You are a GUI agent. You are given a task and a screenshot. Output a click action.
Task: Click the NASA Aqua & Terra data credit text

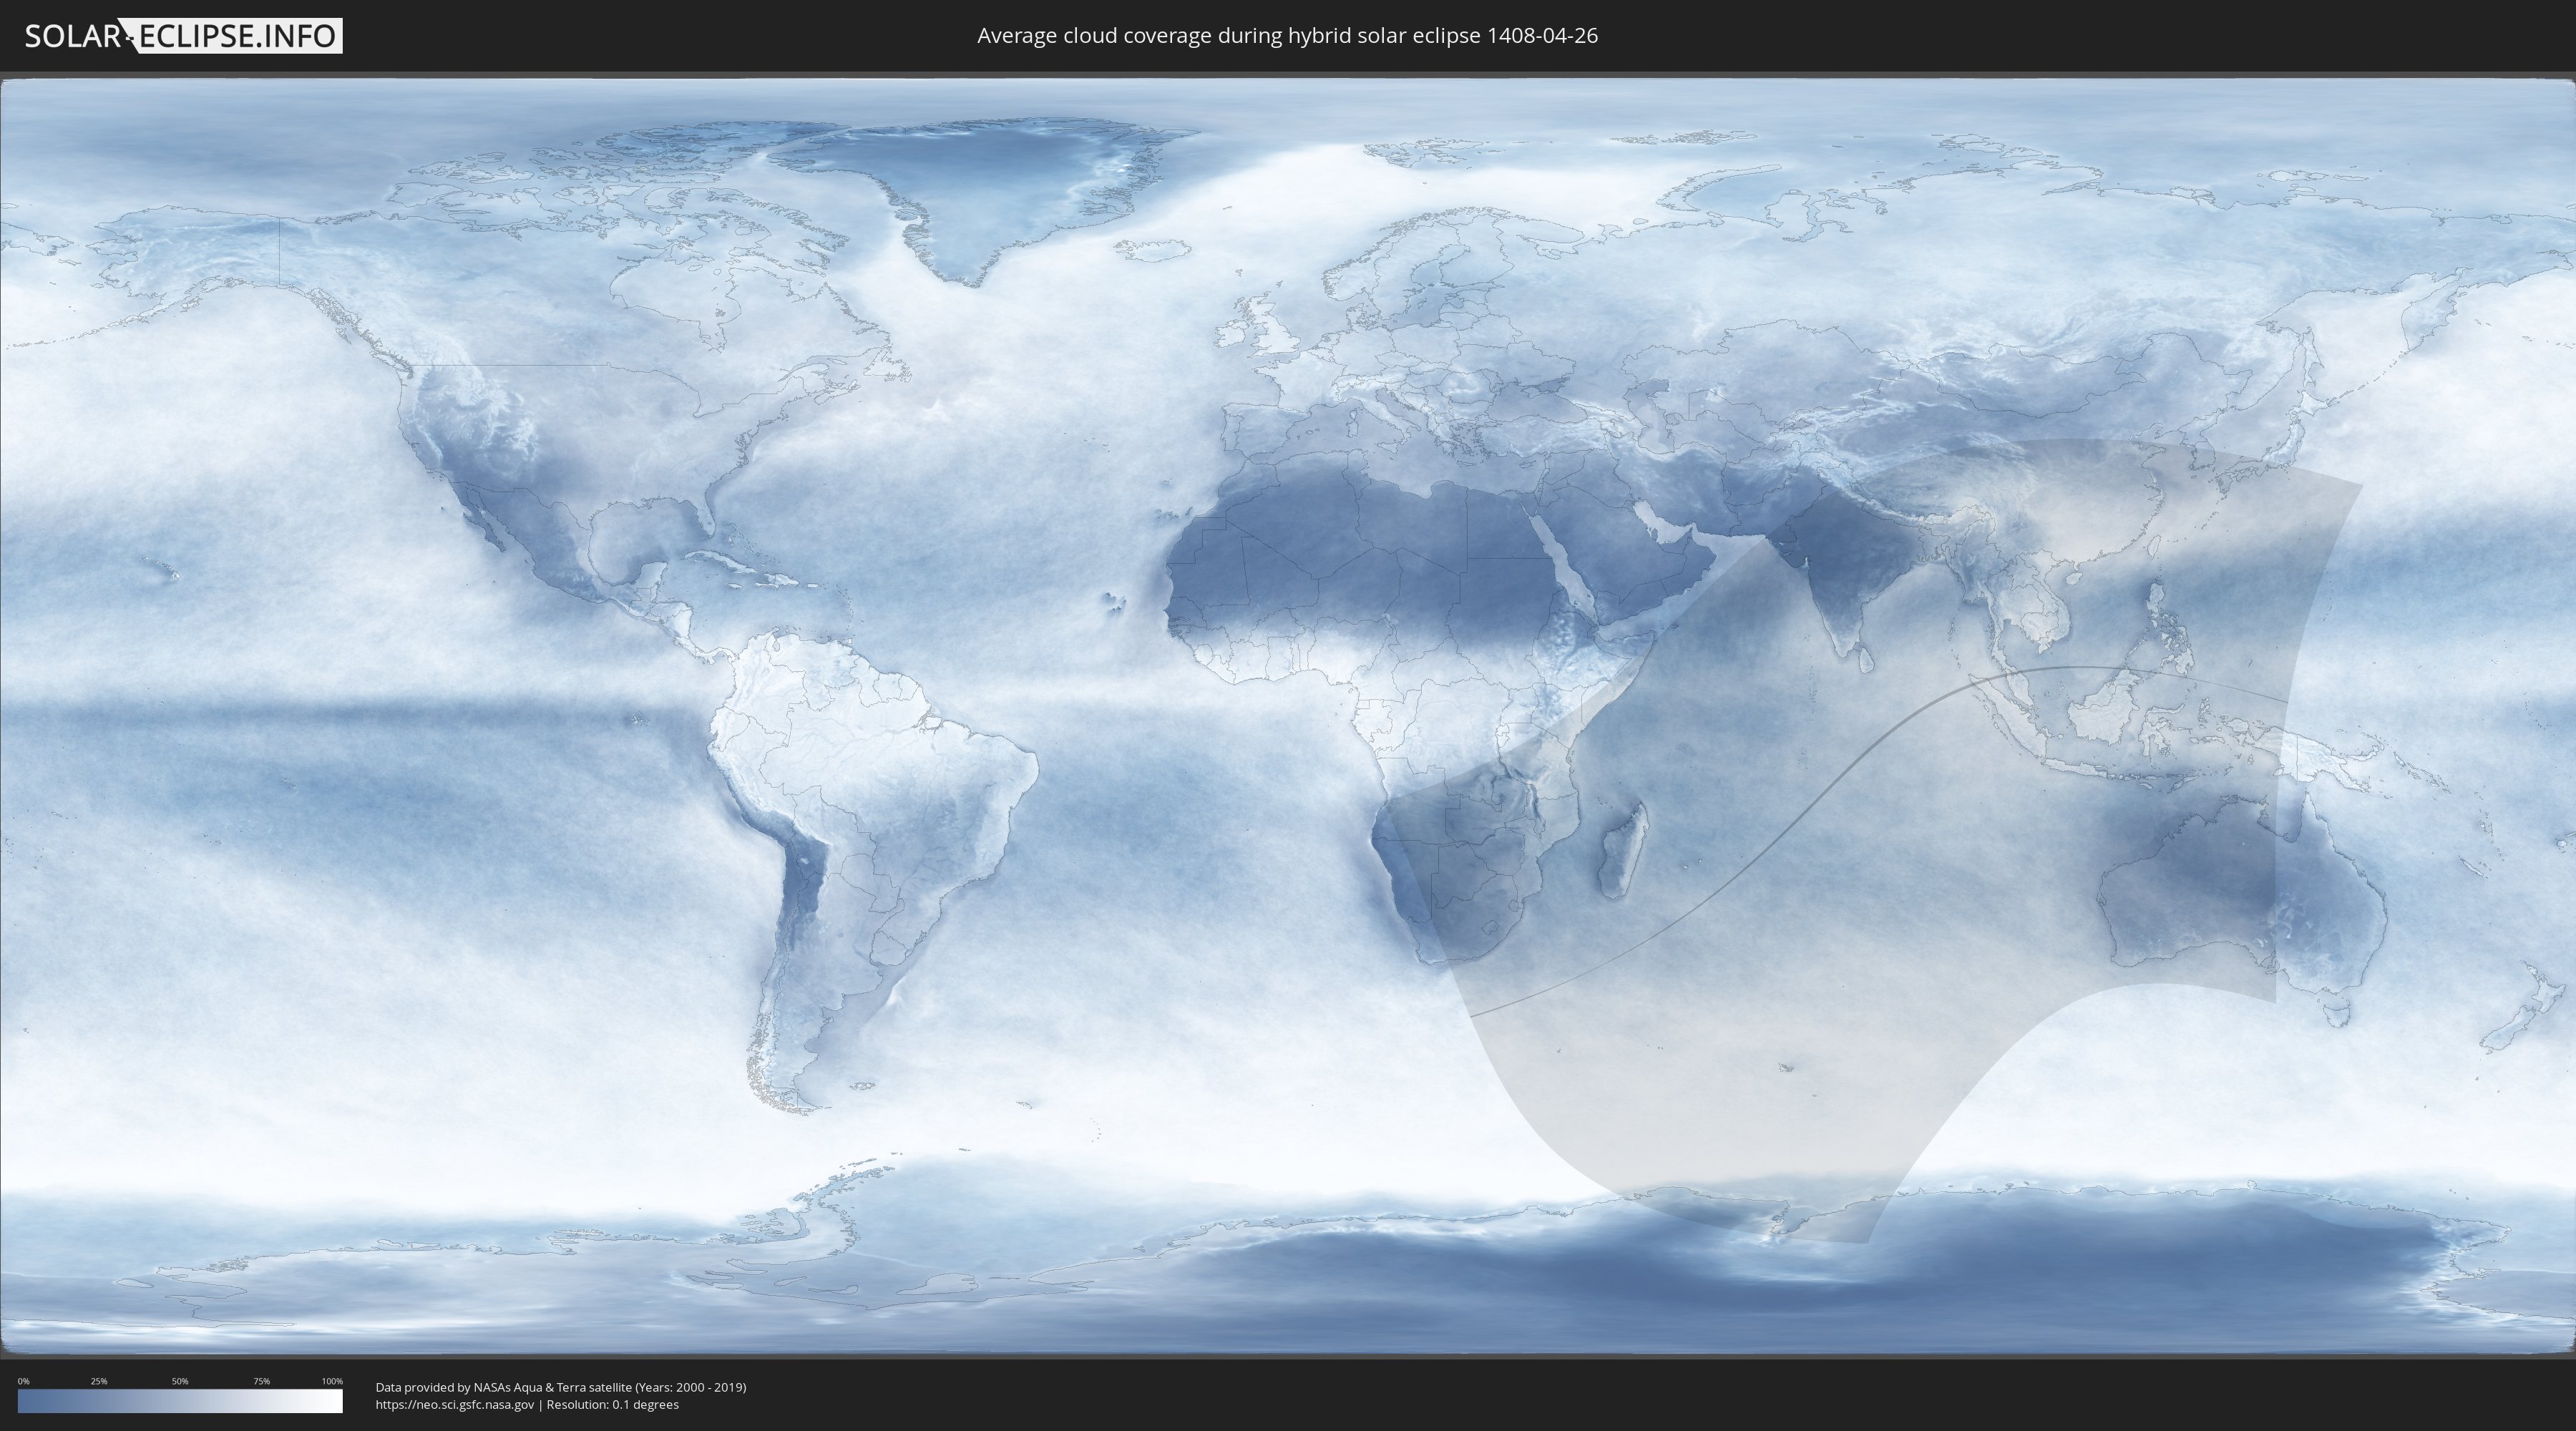[x=561, y=1387]
